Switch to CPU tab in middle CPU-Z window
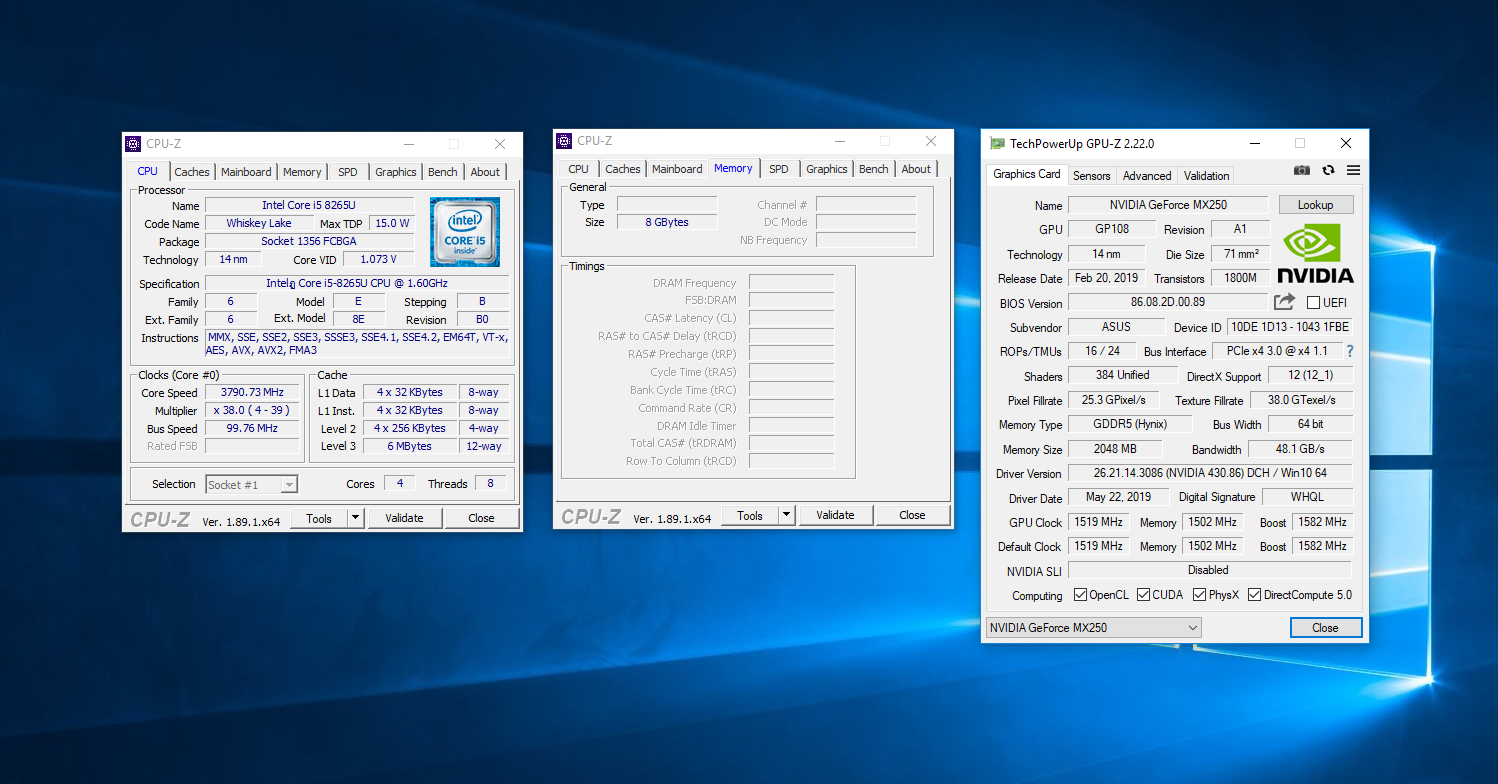 (579, 169)
